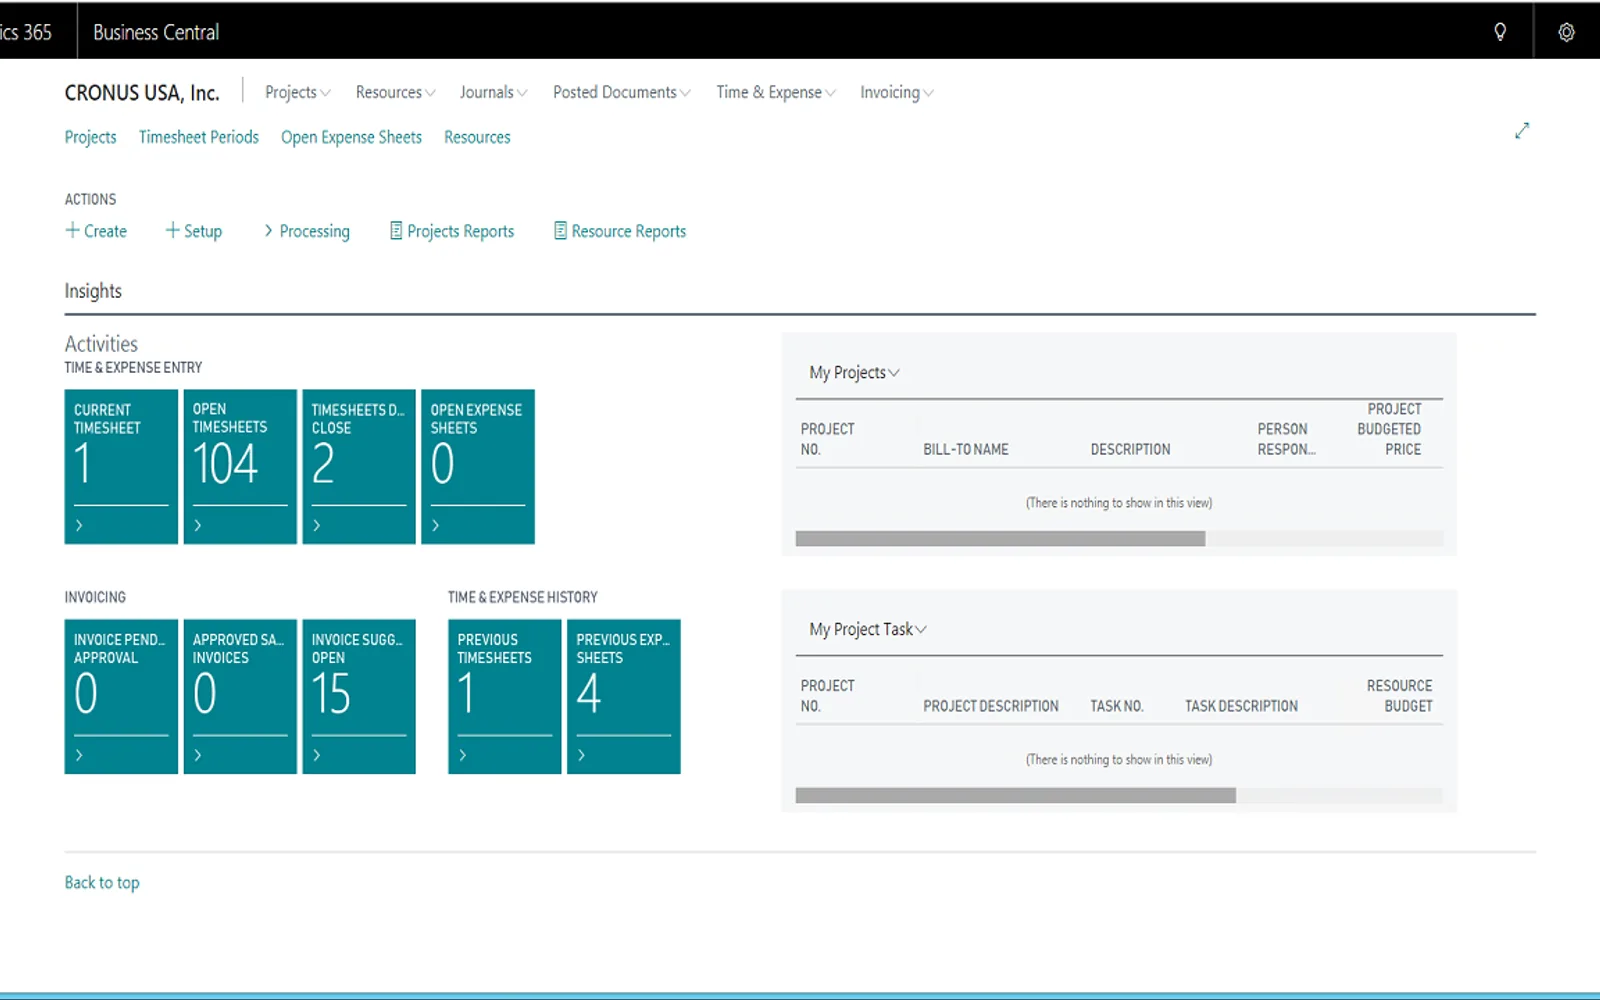
Task: Expand the Resources navigation menu
Action: (395, 92)
